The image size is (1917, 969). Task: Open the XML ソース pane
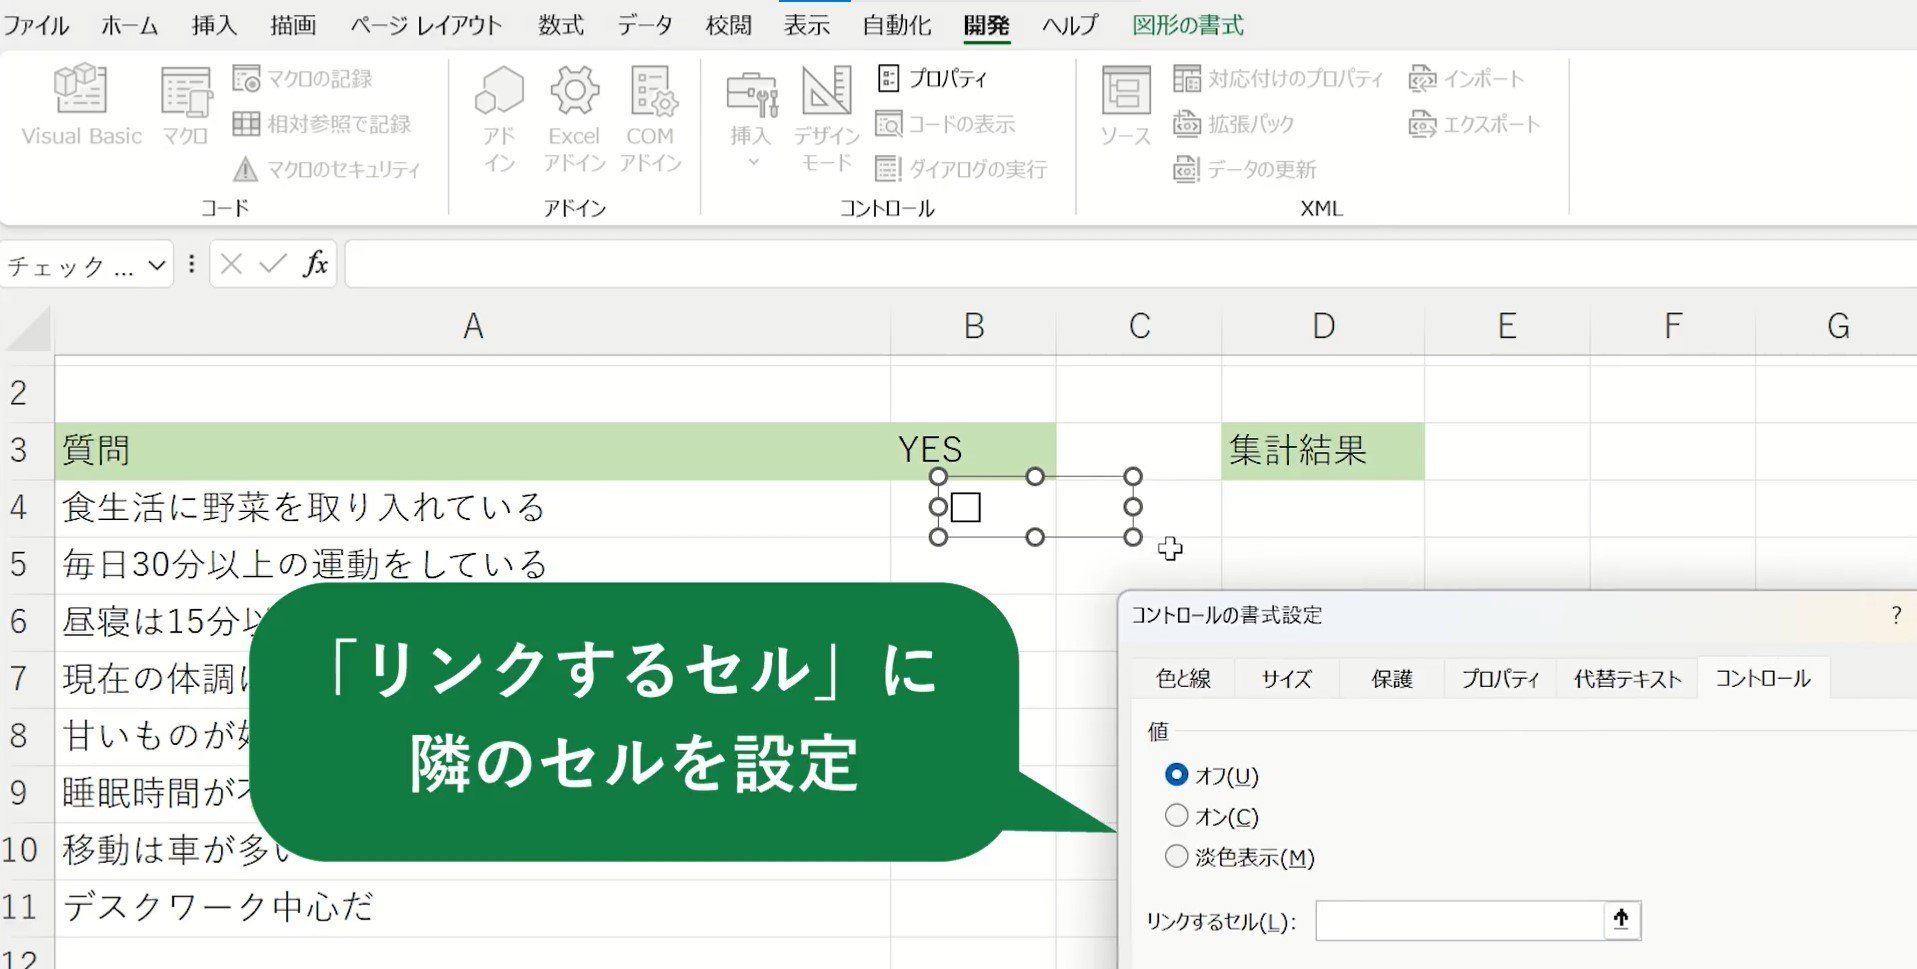point(1125,105)
